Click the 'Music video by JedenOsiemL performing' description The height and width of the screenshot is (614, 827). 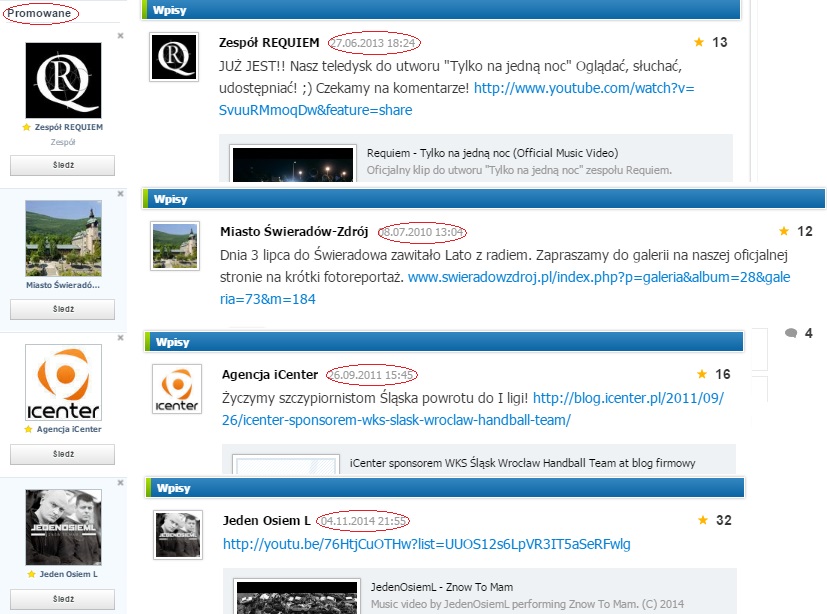coord(527,604)
